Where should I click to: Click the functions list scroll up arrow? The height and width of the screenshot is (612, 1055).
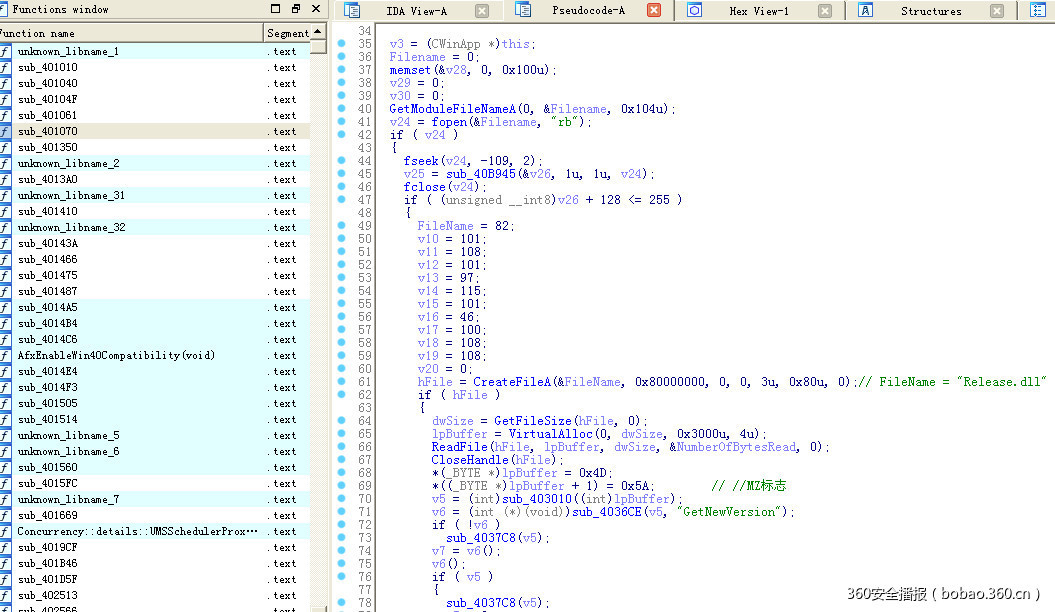click(318, 32)
